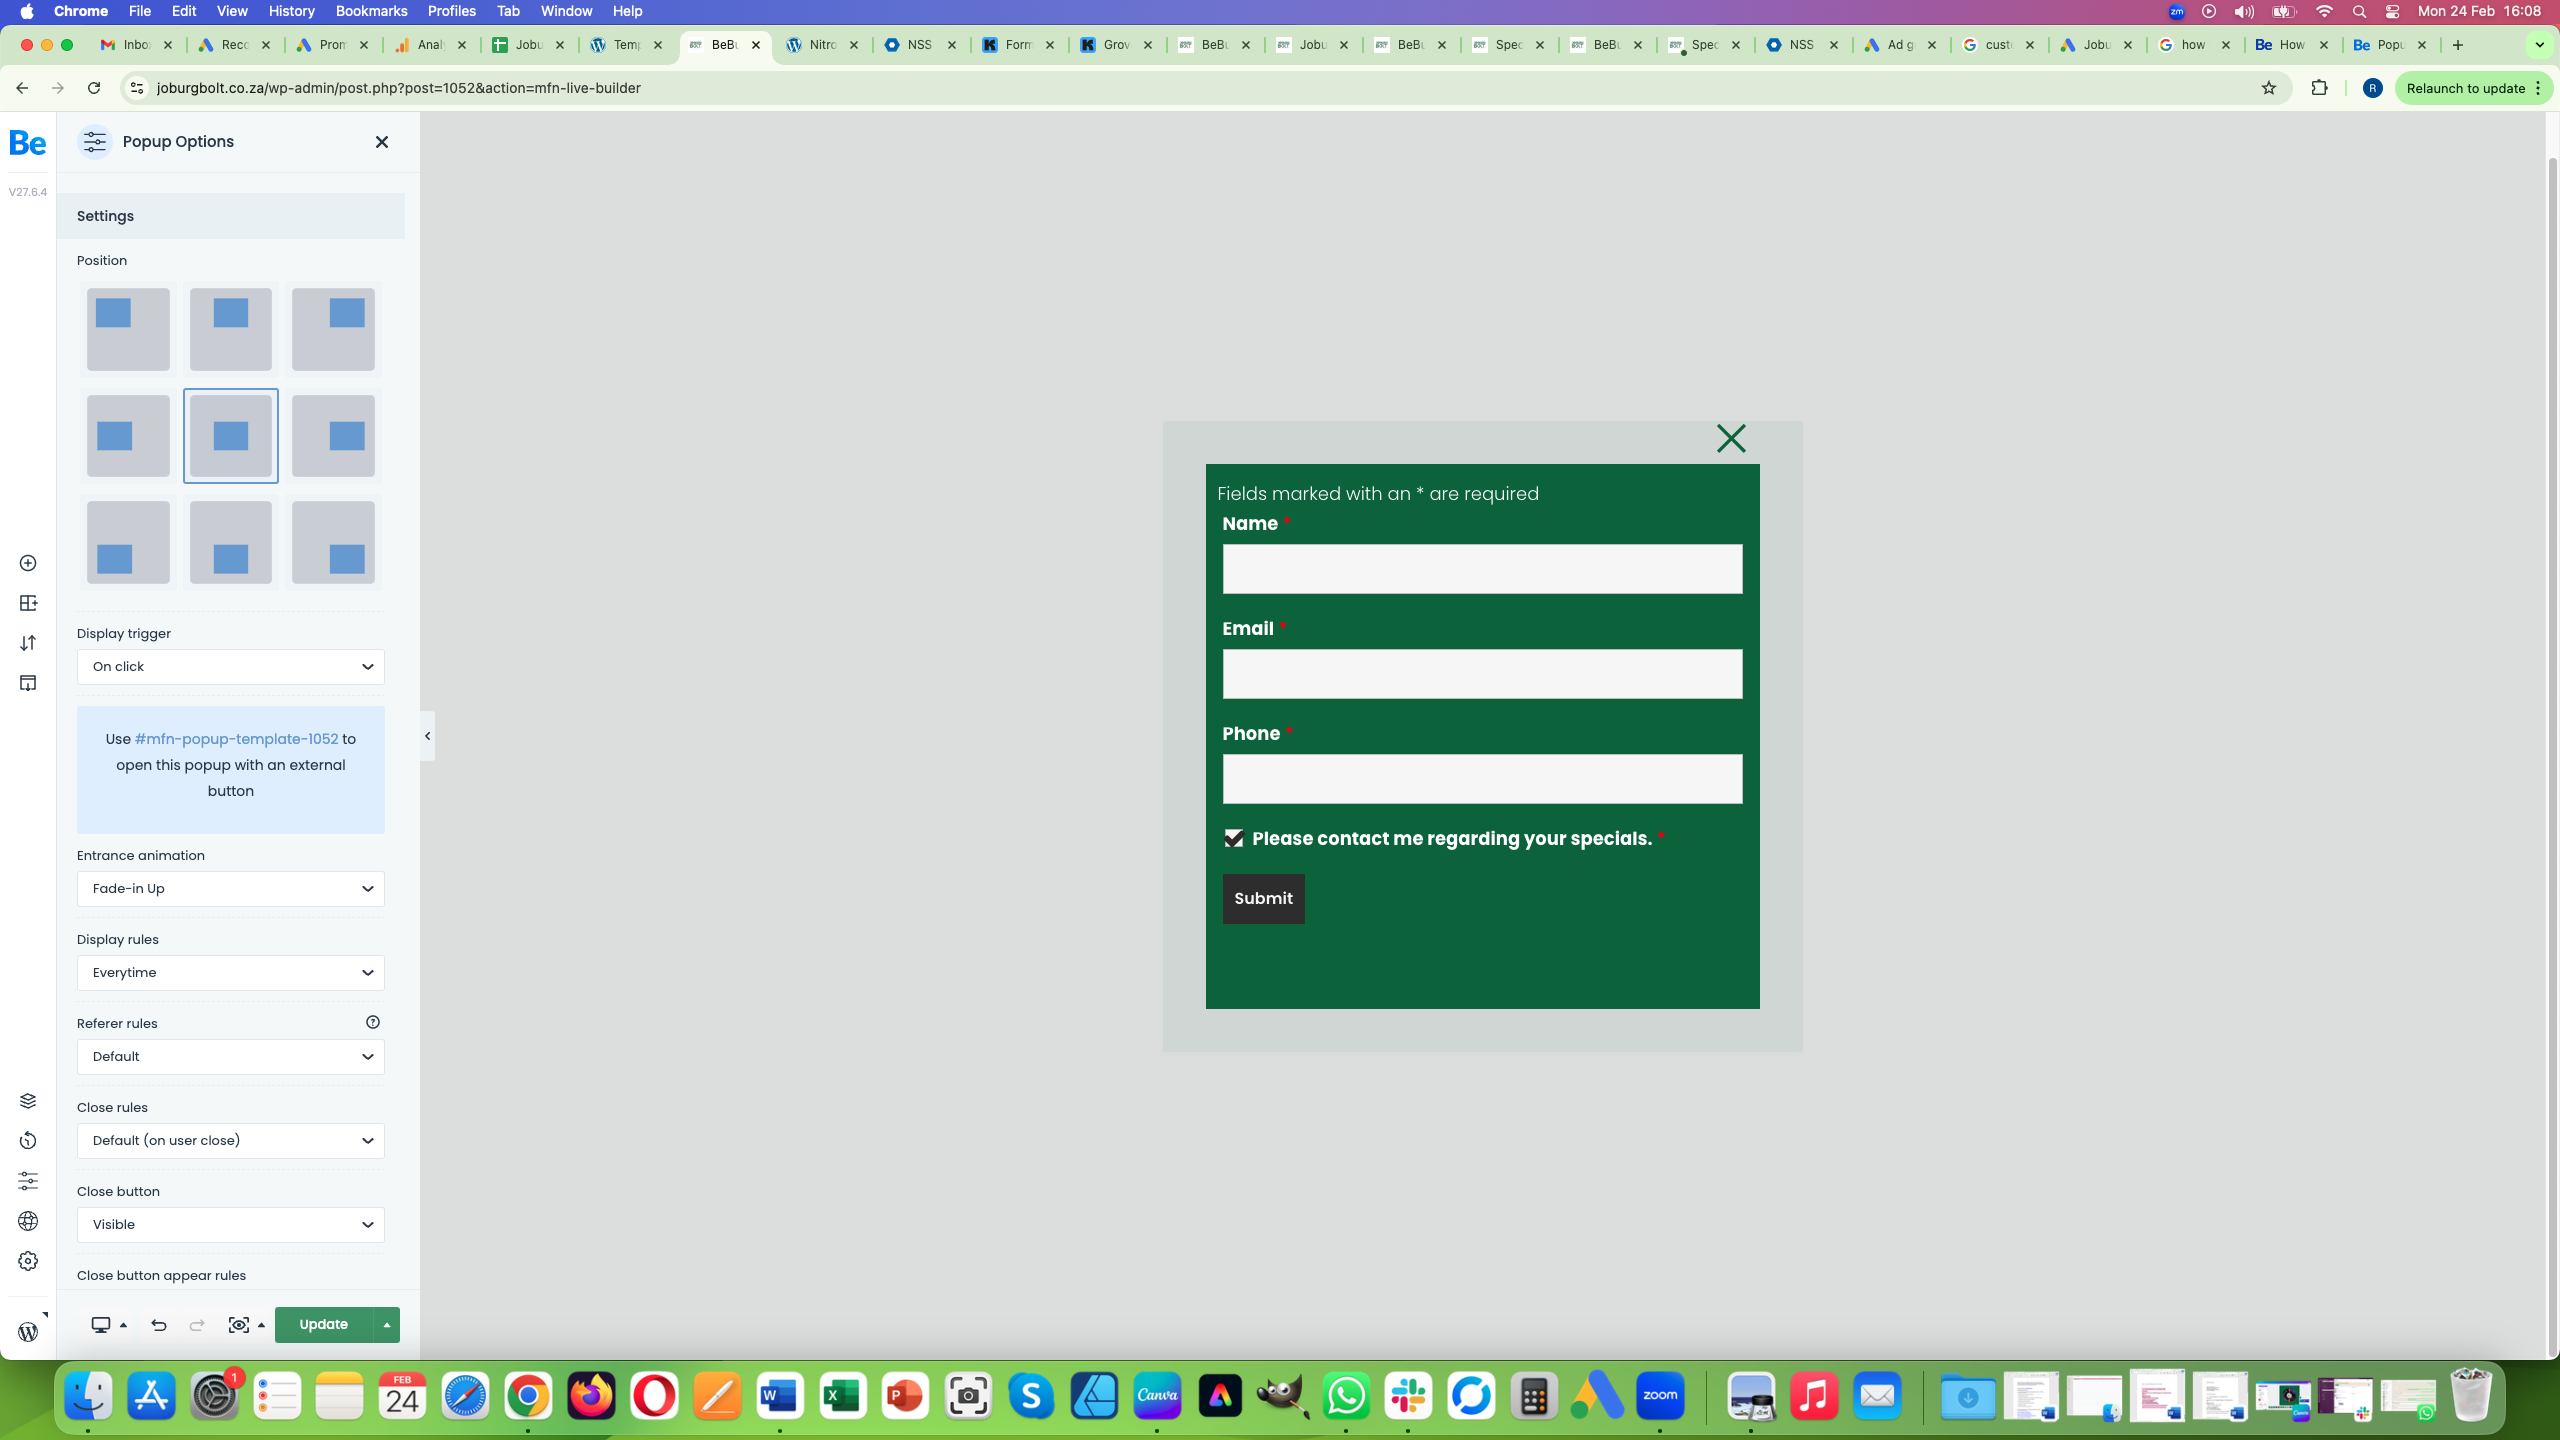Click the preview eye icon
The width and height of the screenshot is (2560, 1440).
tap(238, 1325)
